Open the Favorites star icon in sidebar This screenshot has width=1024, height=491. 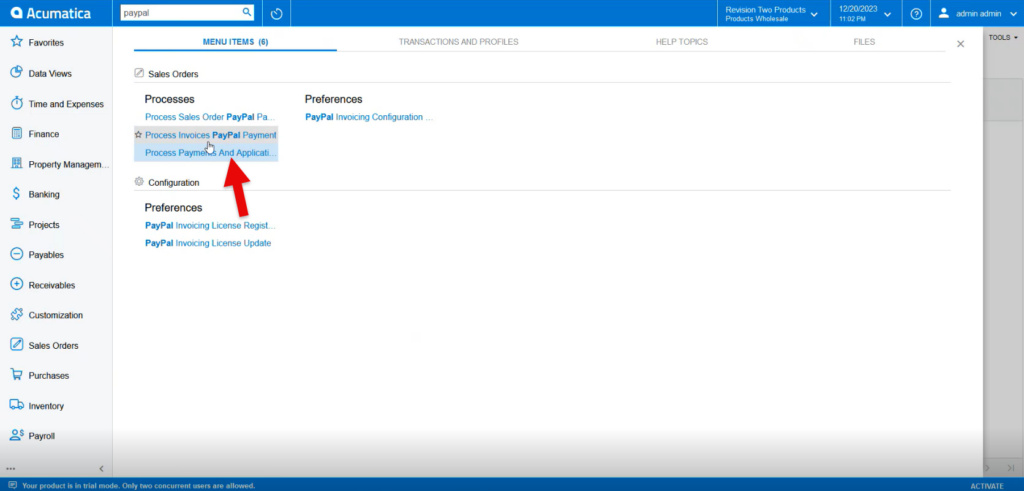pos(17,42)
